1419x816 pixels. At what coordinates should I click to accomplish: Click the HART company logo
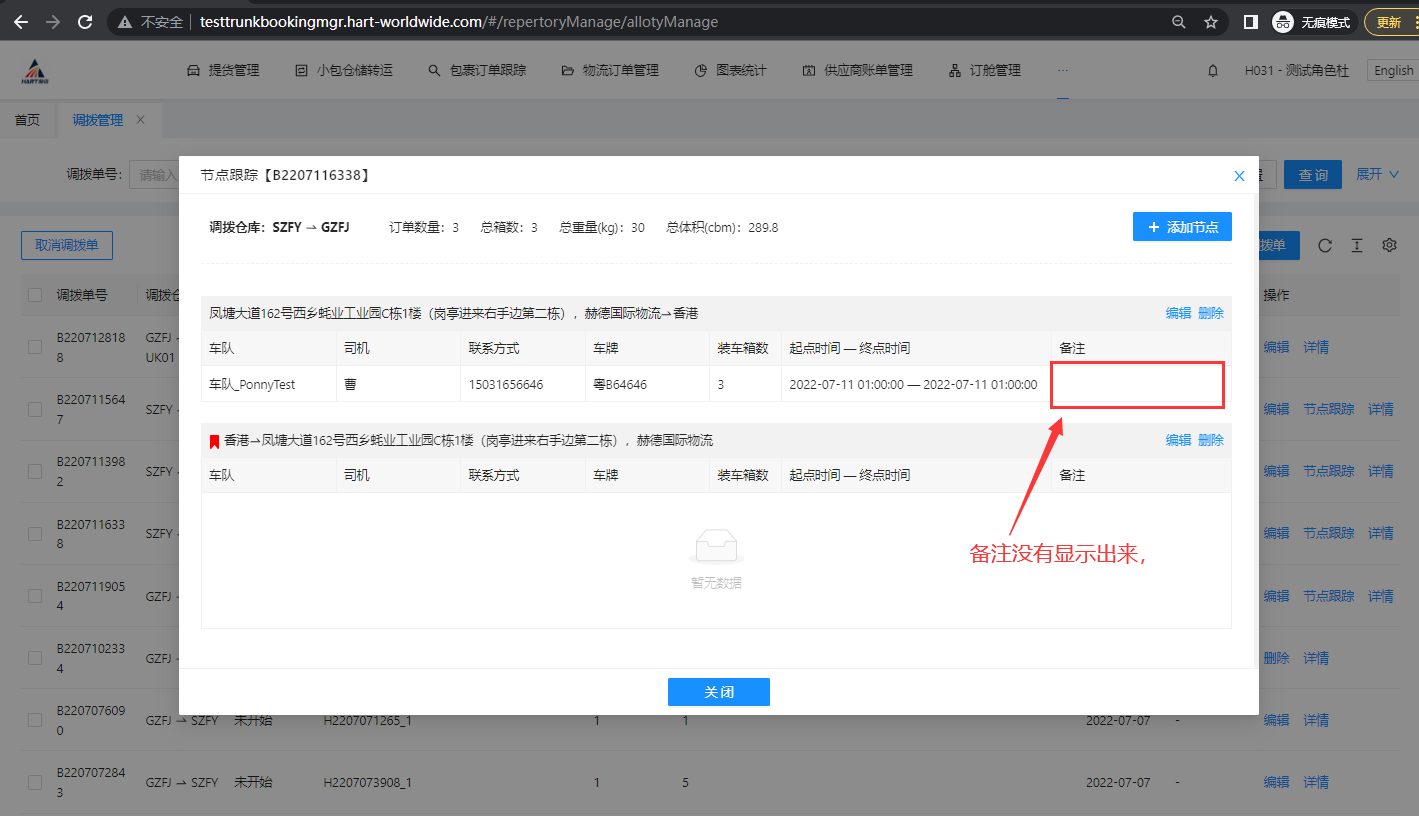point(36,71)
